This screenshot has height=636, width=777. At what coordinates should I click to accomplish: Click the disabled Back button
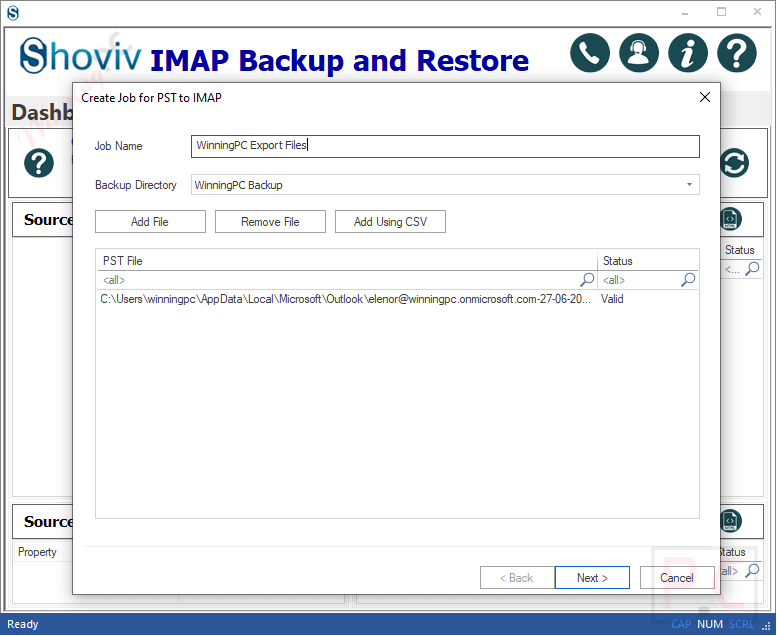coord(517,578)
